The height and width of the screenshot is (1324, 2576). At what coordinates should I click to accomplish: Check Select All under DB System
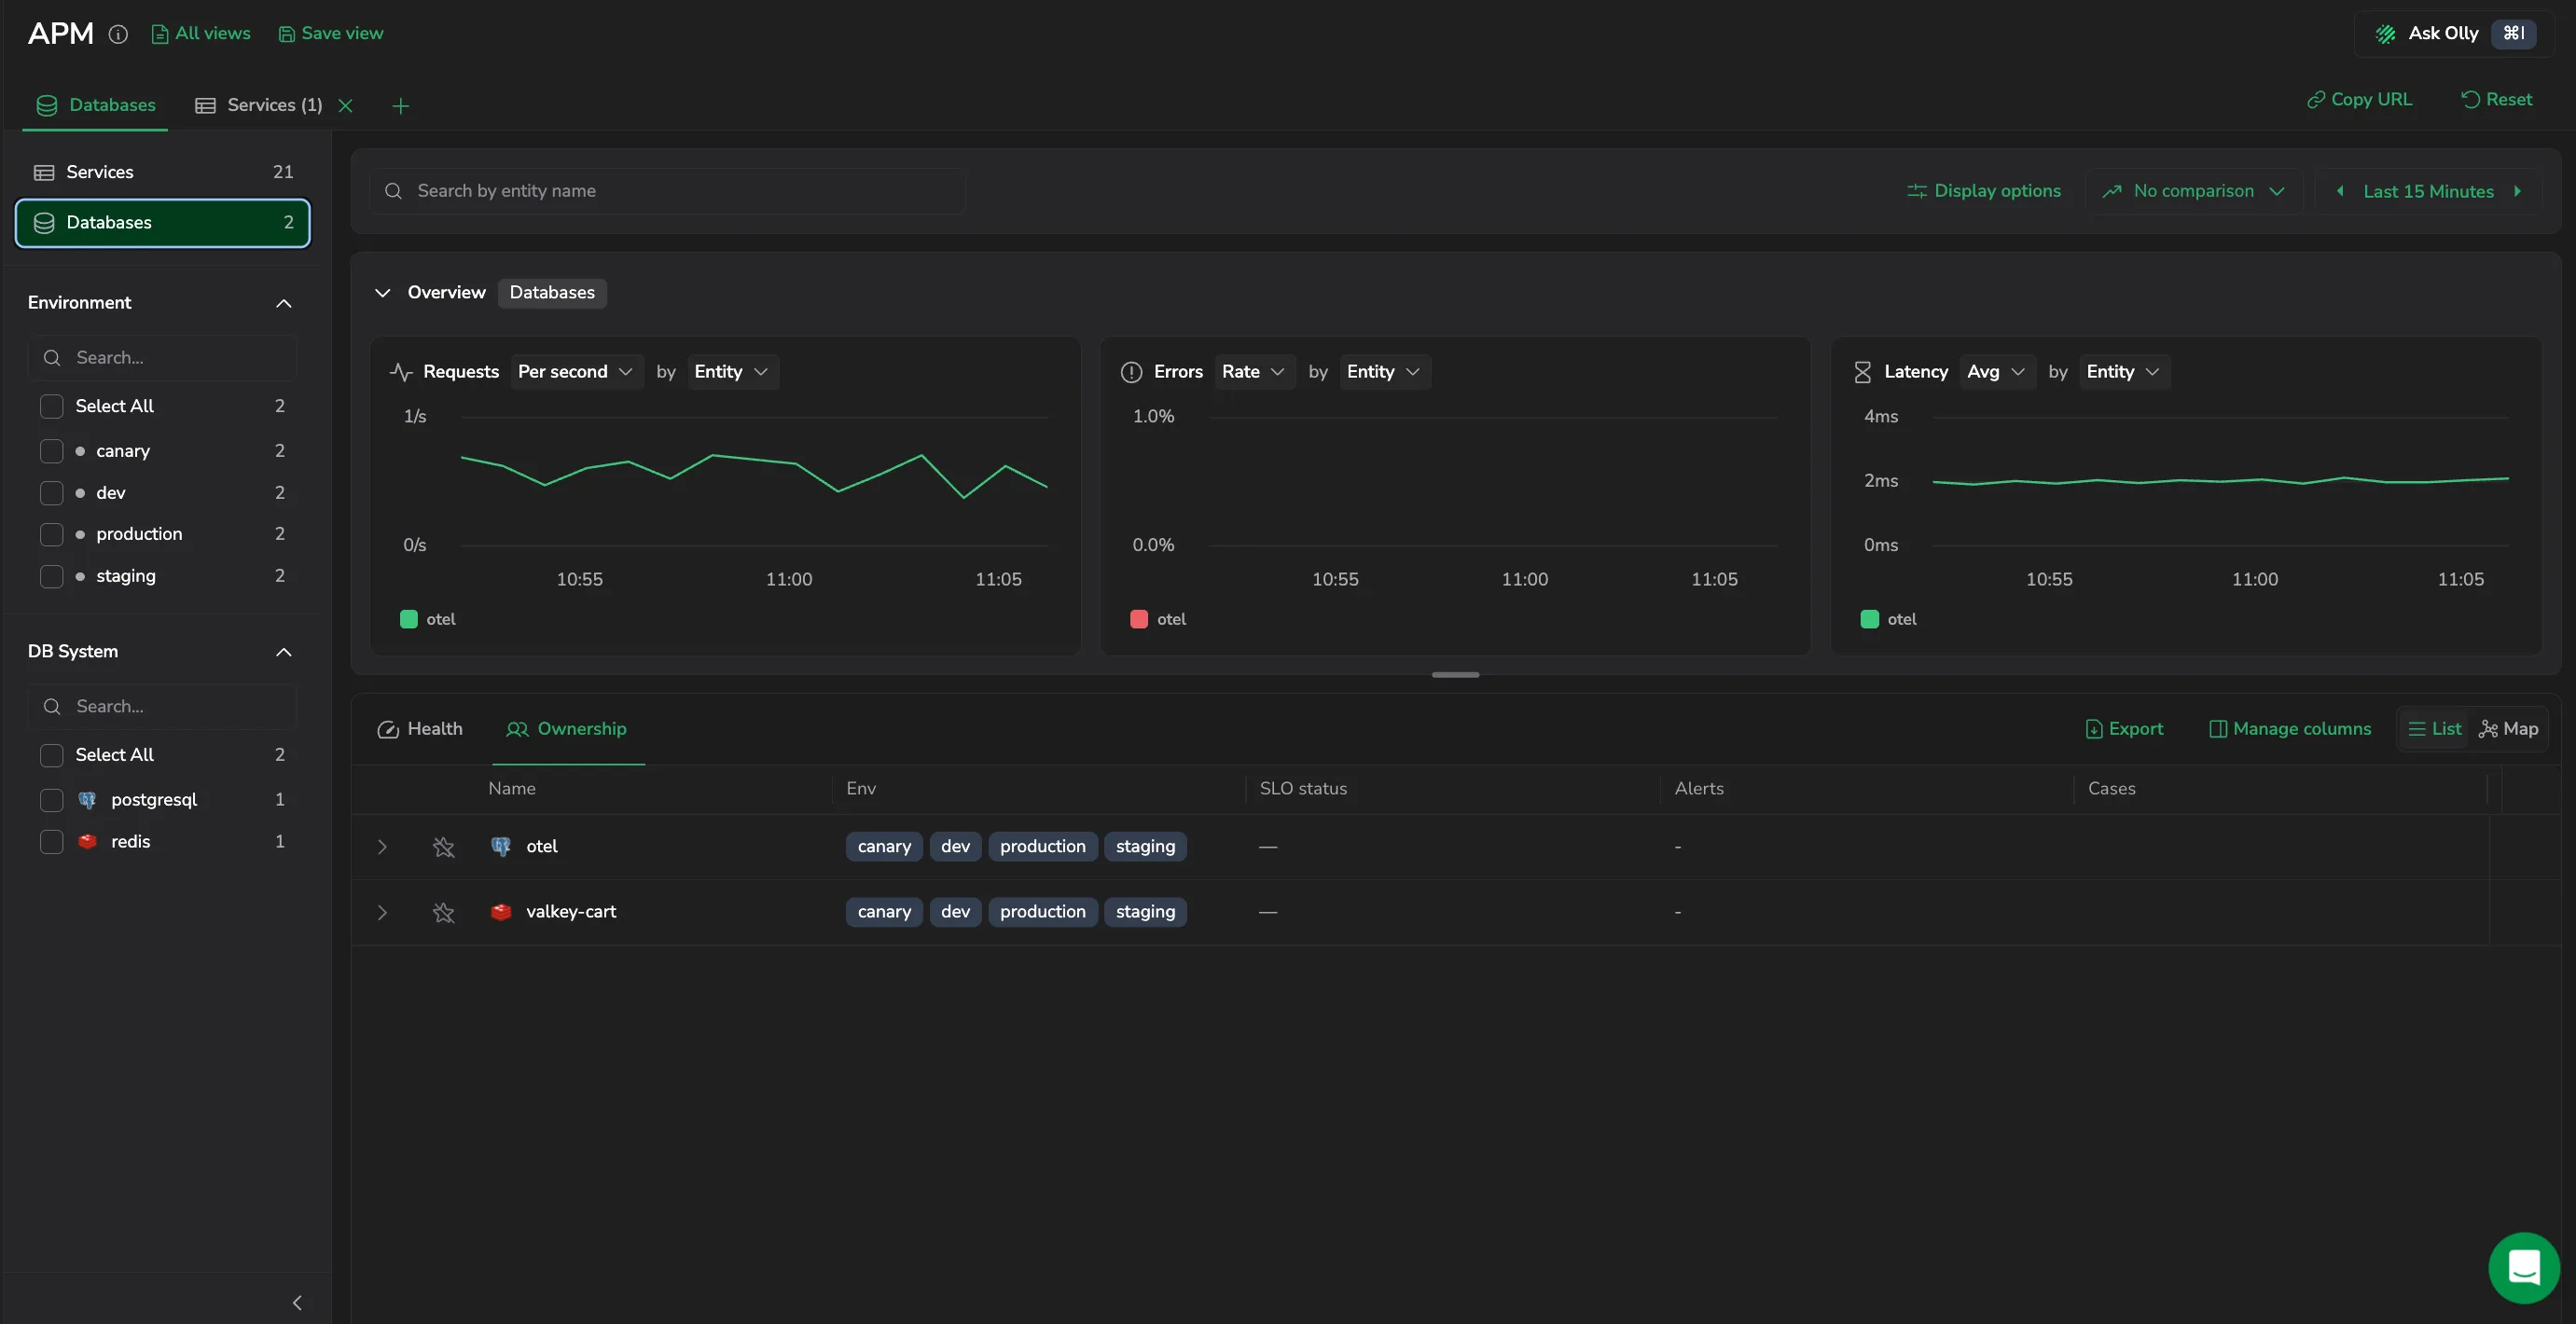click(x=52, y=755)
